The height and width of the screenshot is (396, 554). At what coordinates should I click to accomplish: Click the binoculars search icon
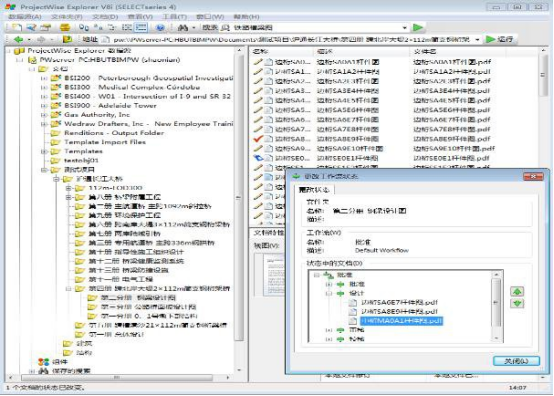tap(183, 27)
